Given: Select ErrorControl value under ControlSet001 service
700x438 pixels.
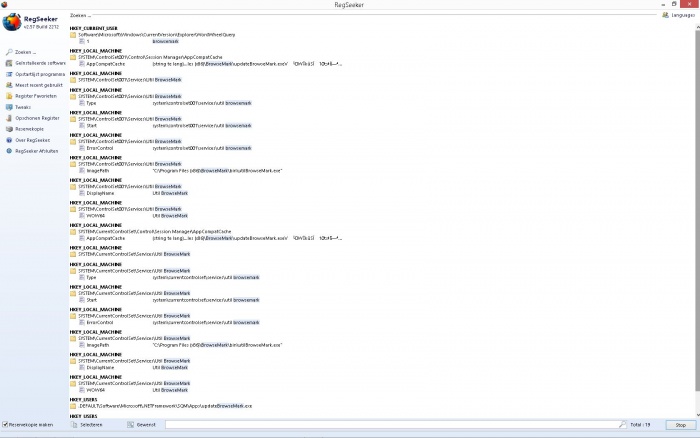Looking at the screenshot, I should pyautogui.click(x=100, y=148).
